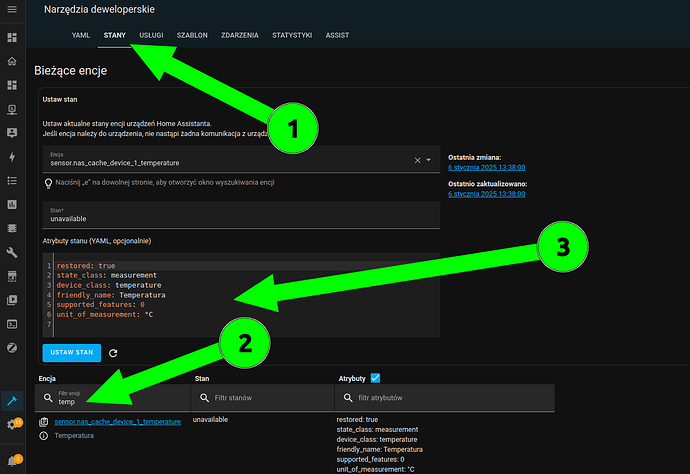Click table attribute restored: true
The width and height of the screenshot is (690, 474).
357,420
